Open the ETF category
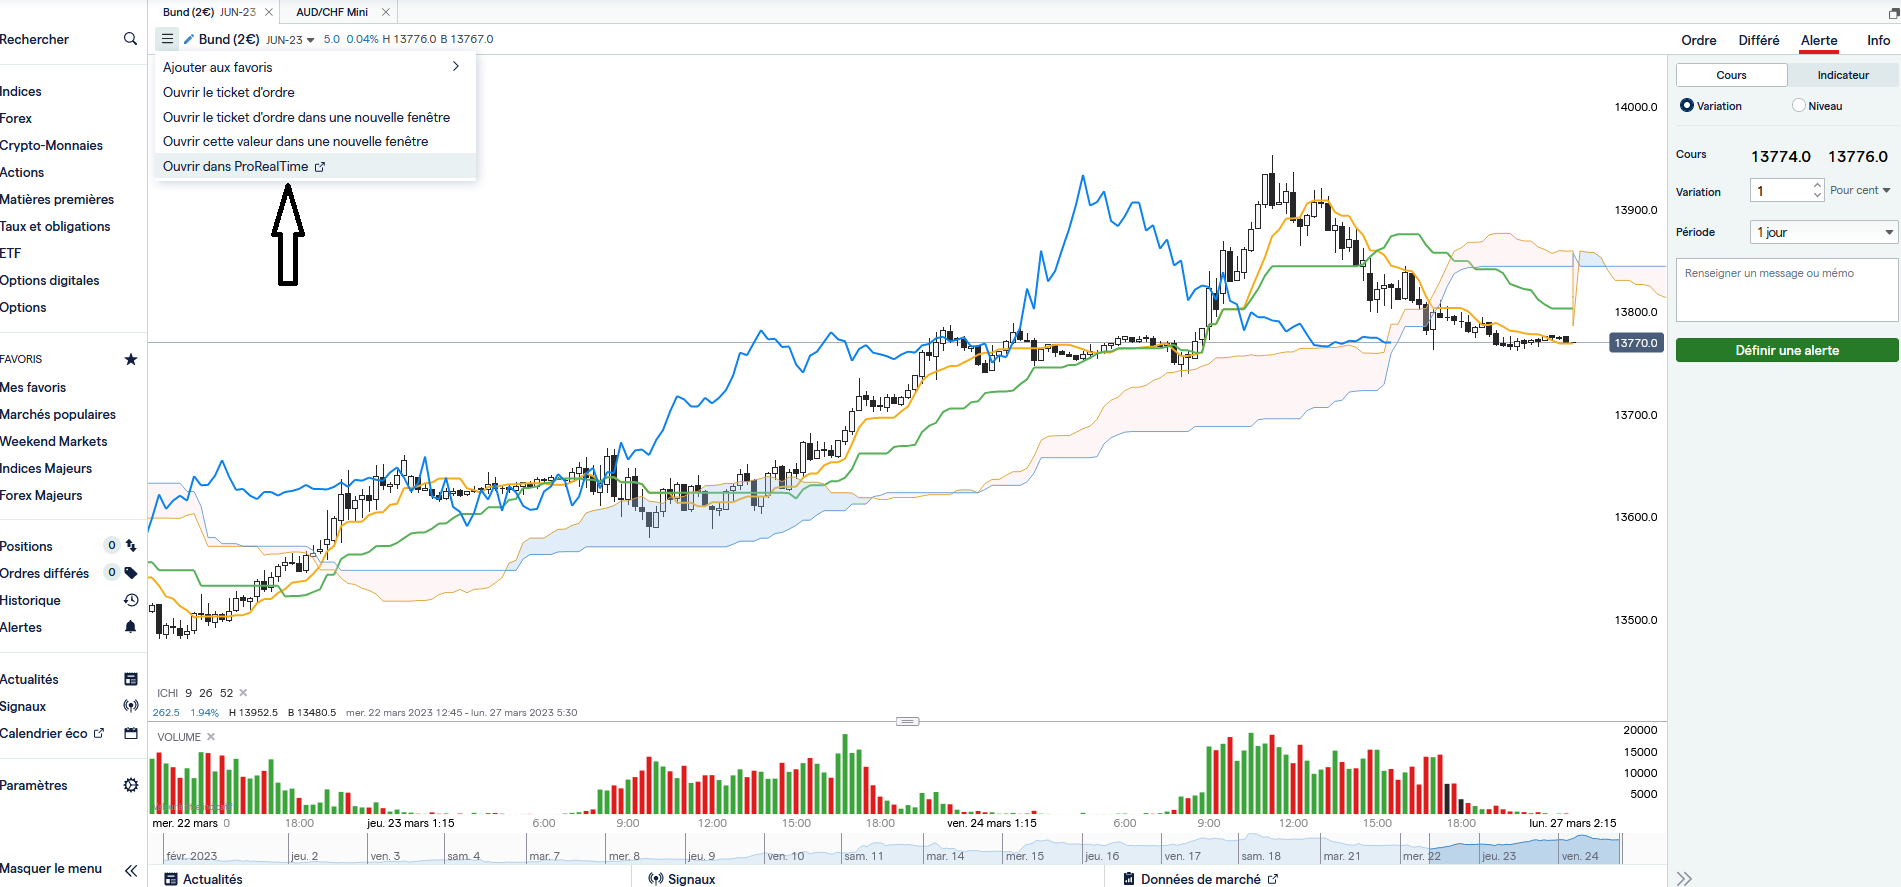The height and width of the screenshot is (887, 1901). 10,253
